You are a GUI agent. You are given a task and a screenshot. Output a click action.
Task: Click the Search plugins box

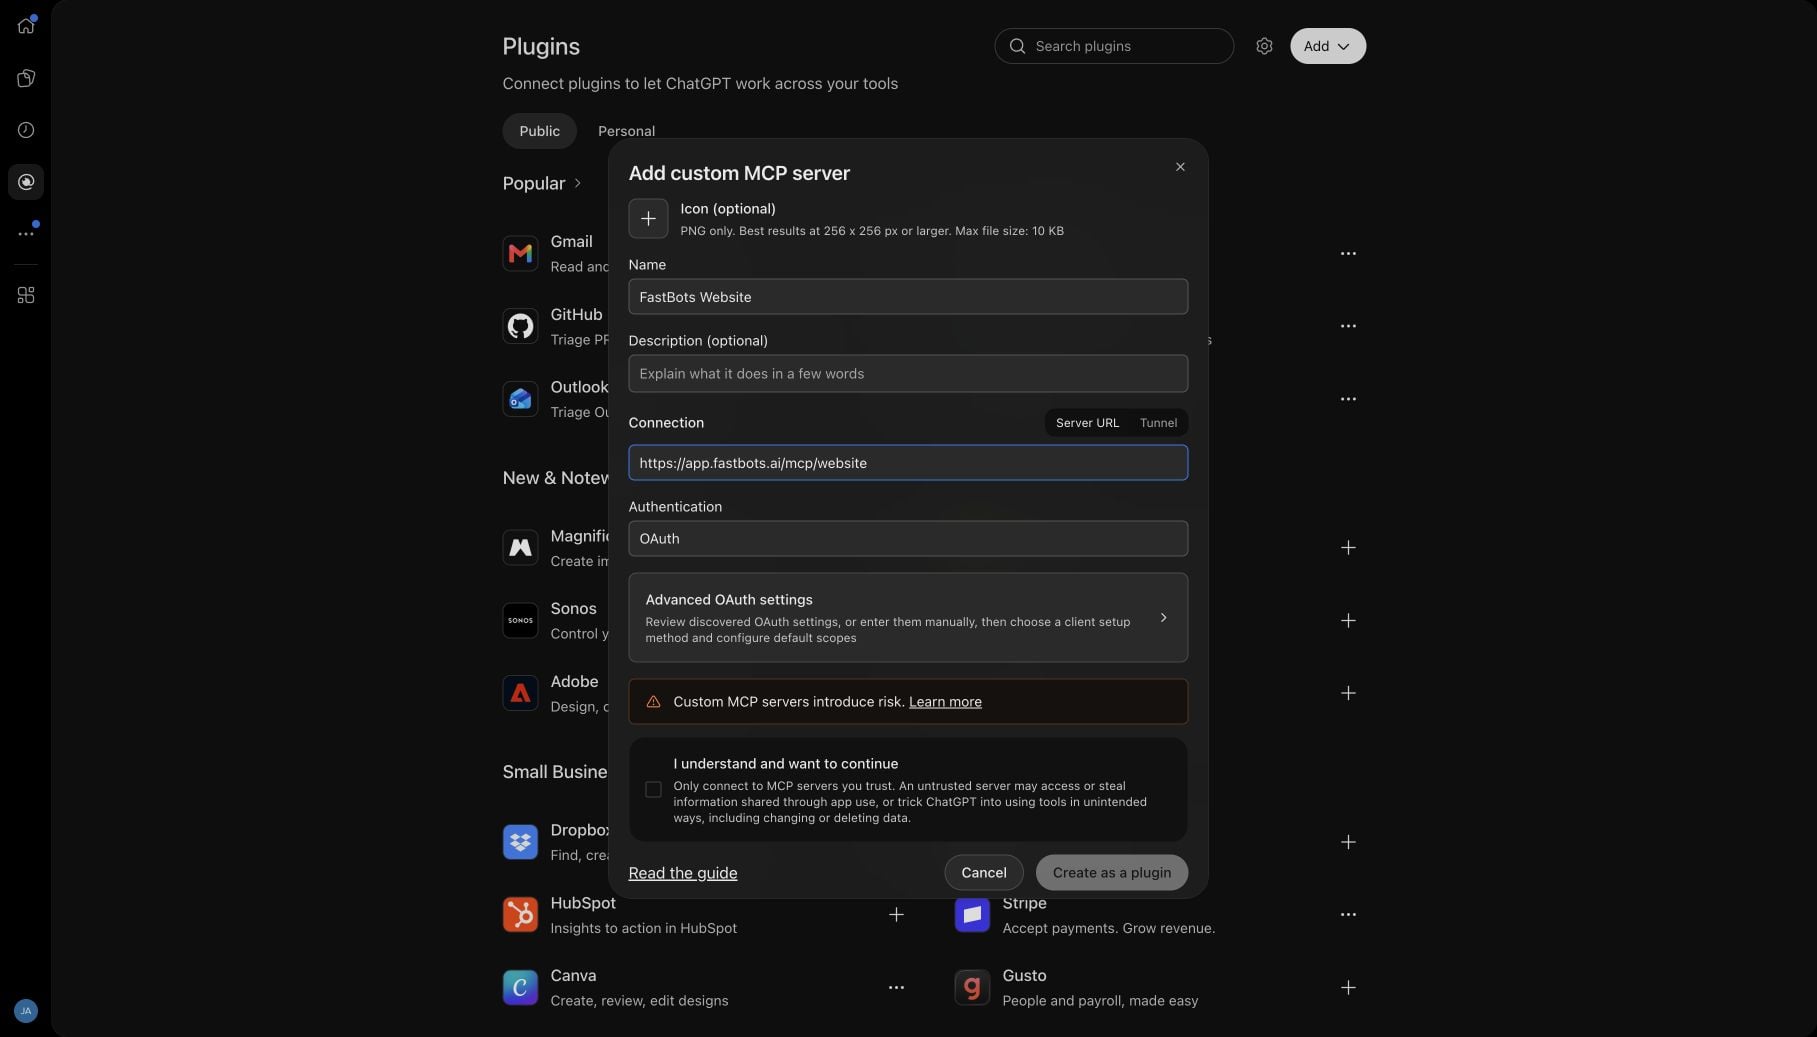click(1114, 46)
